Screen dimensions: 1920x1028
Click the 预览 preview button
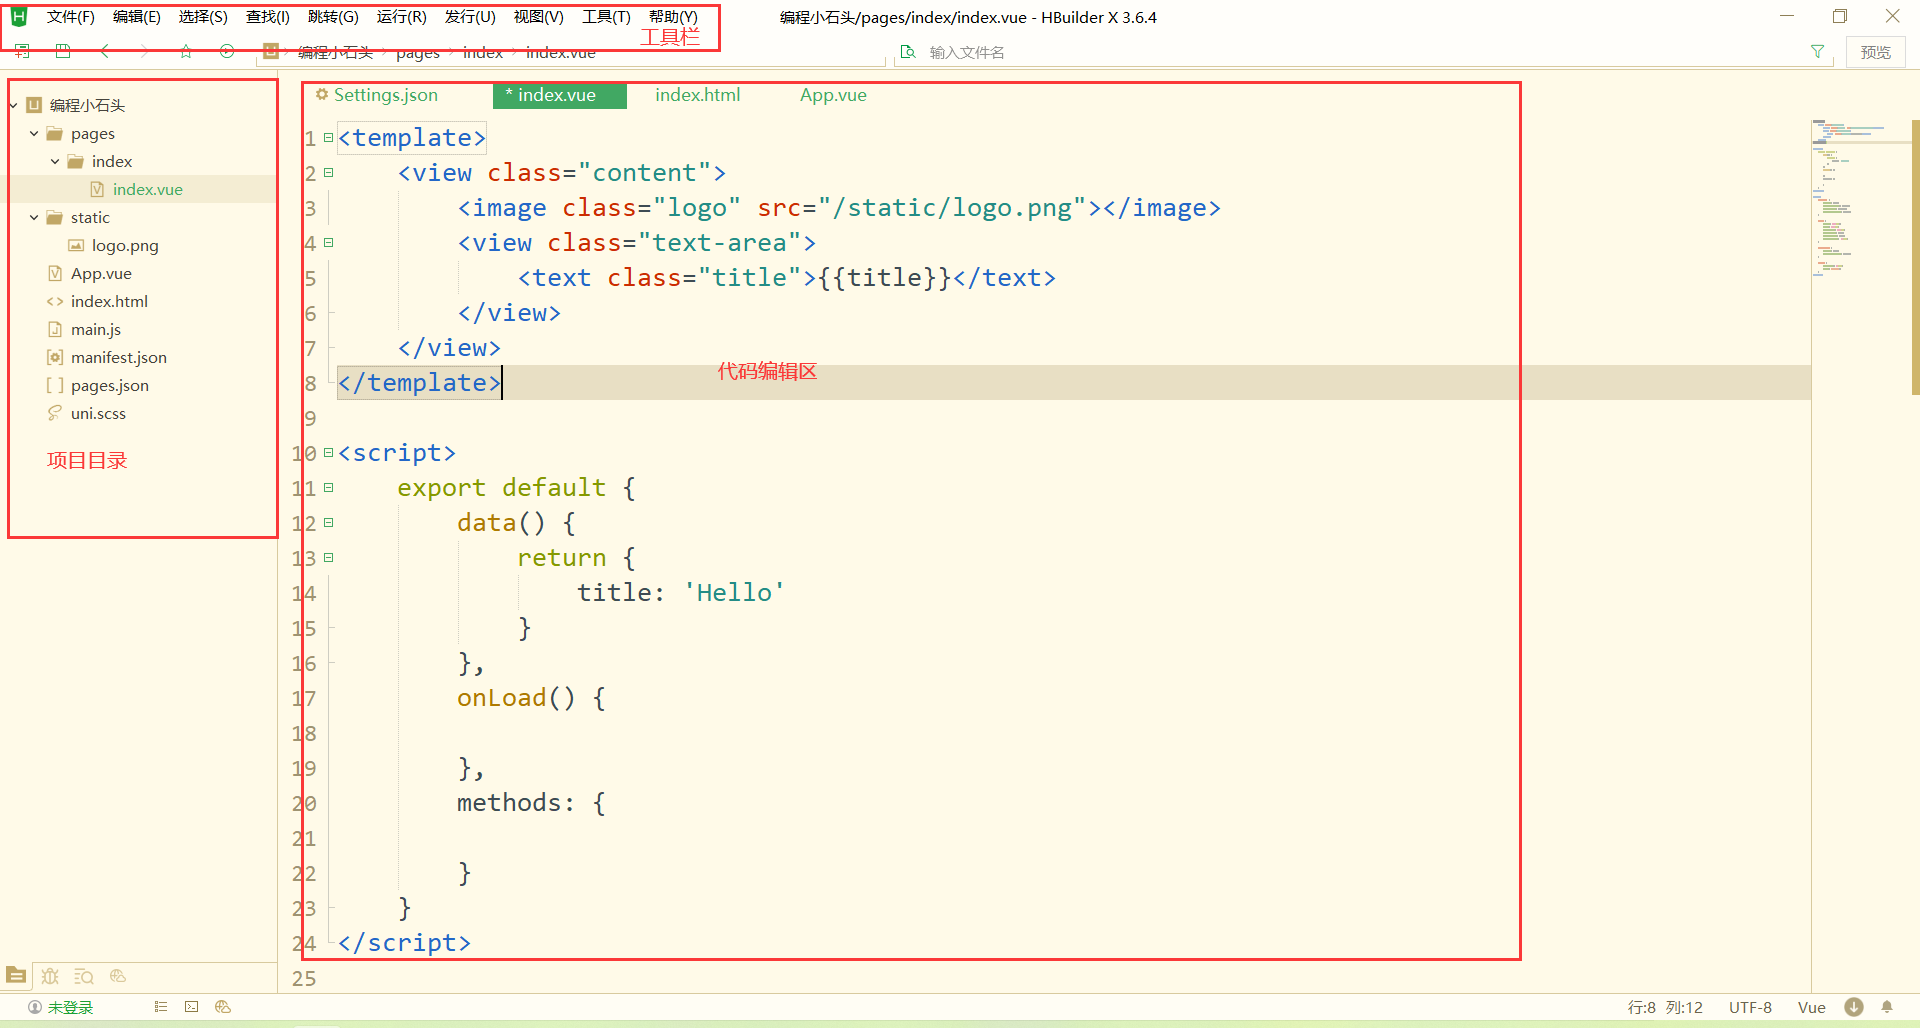[x=1875, y=52]
